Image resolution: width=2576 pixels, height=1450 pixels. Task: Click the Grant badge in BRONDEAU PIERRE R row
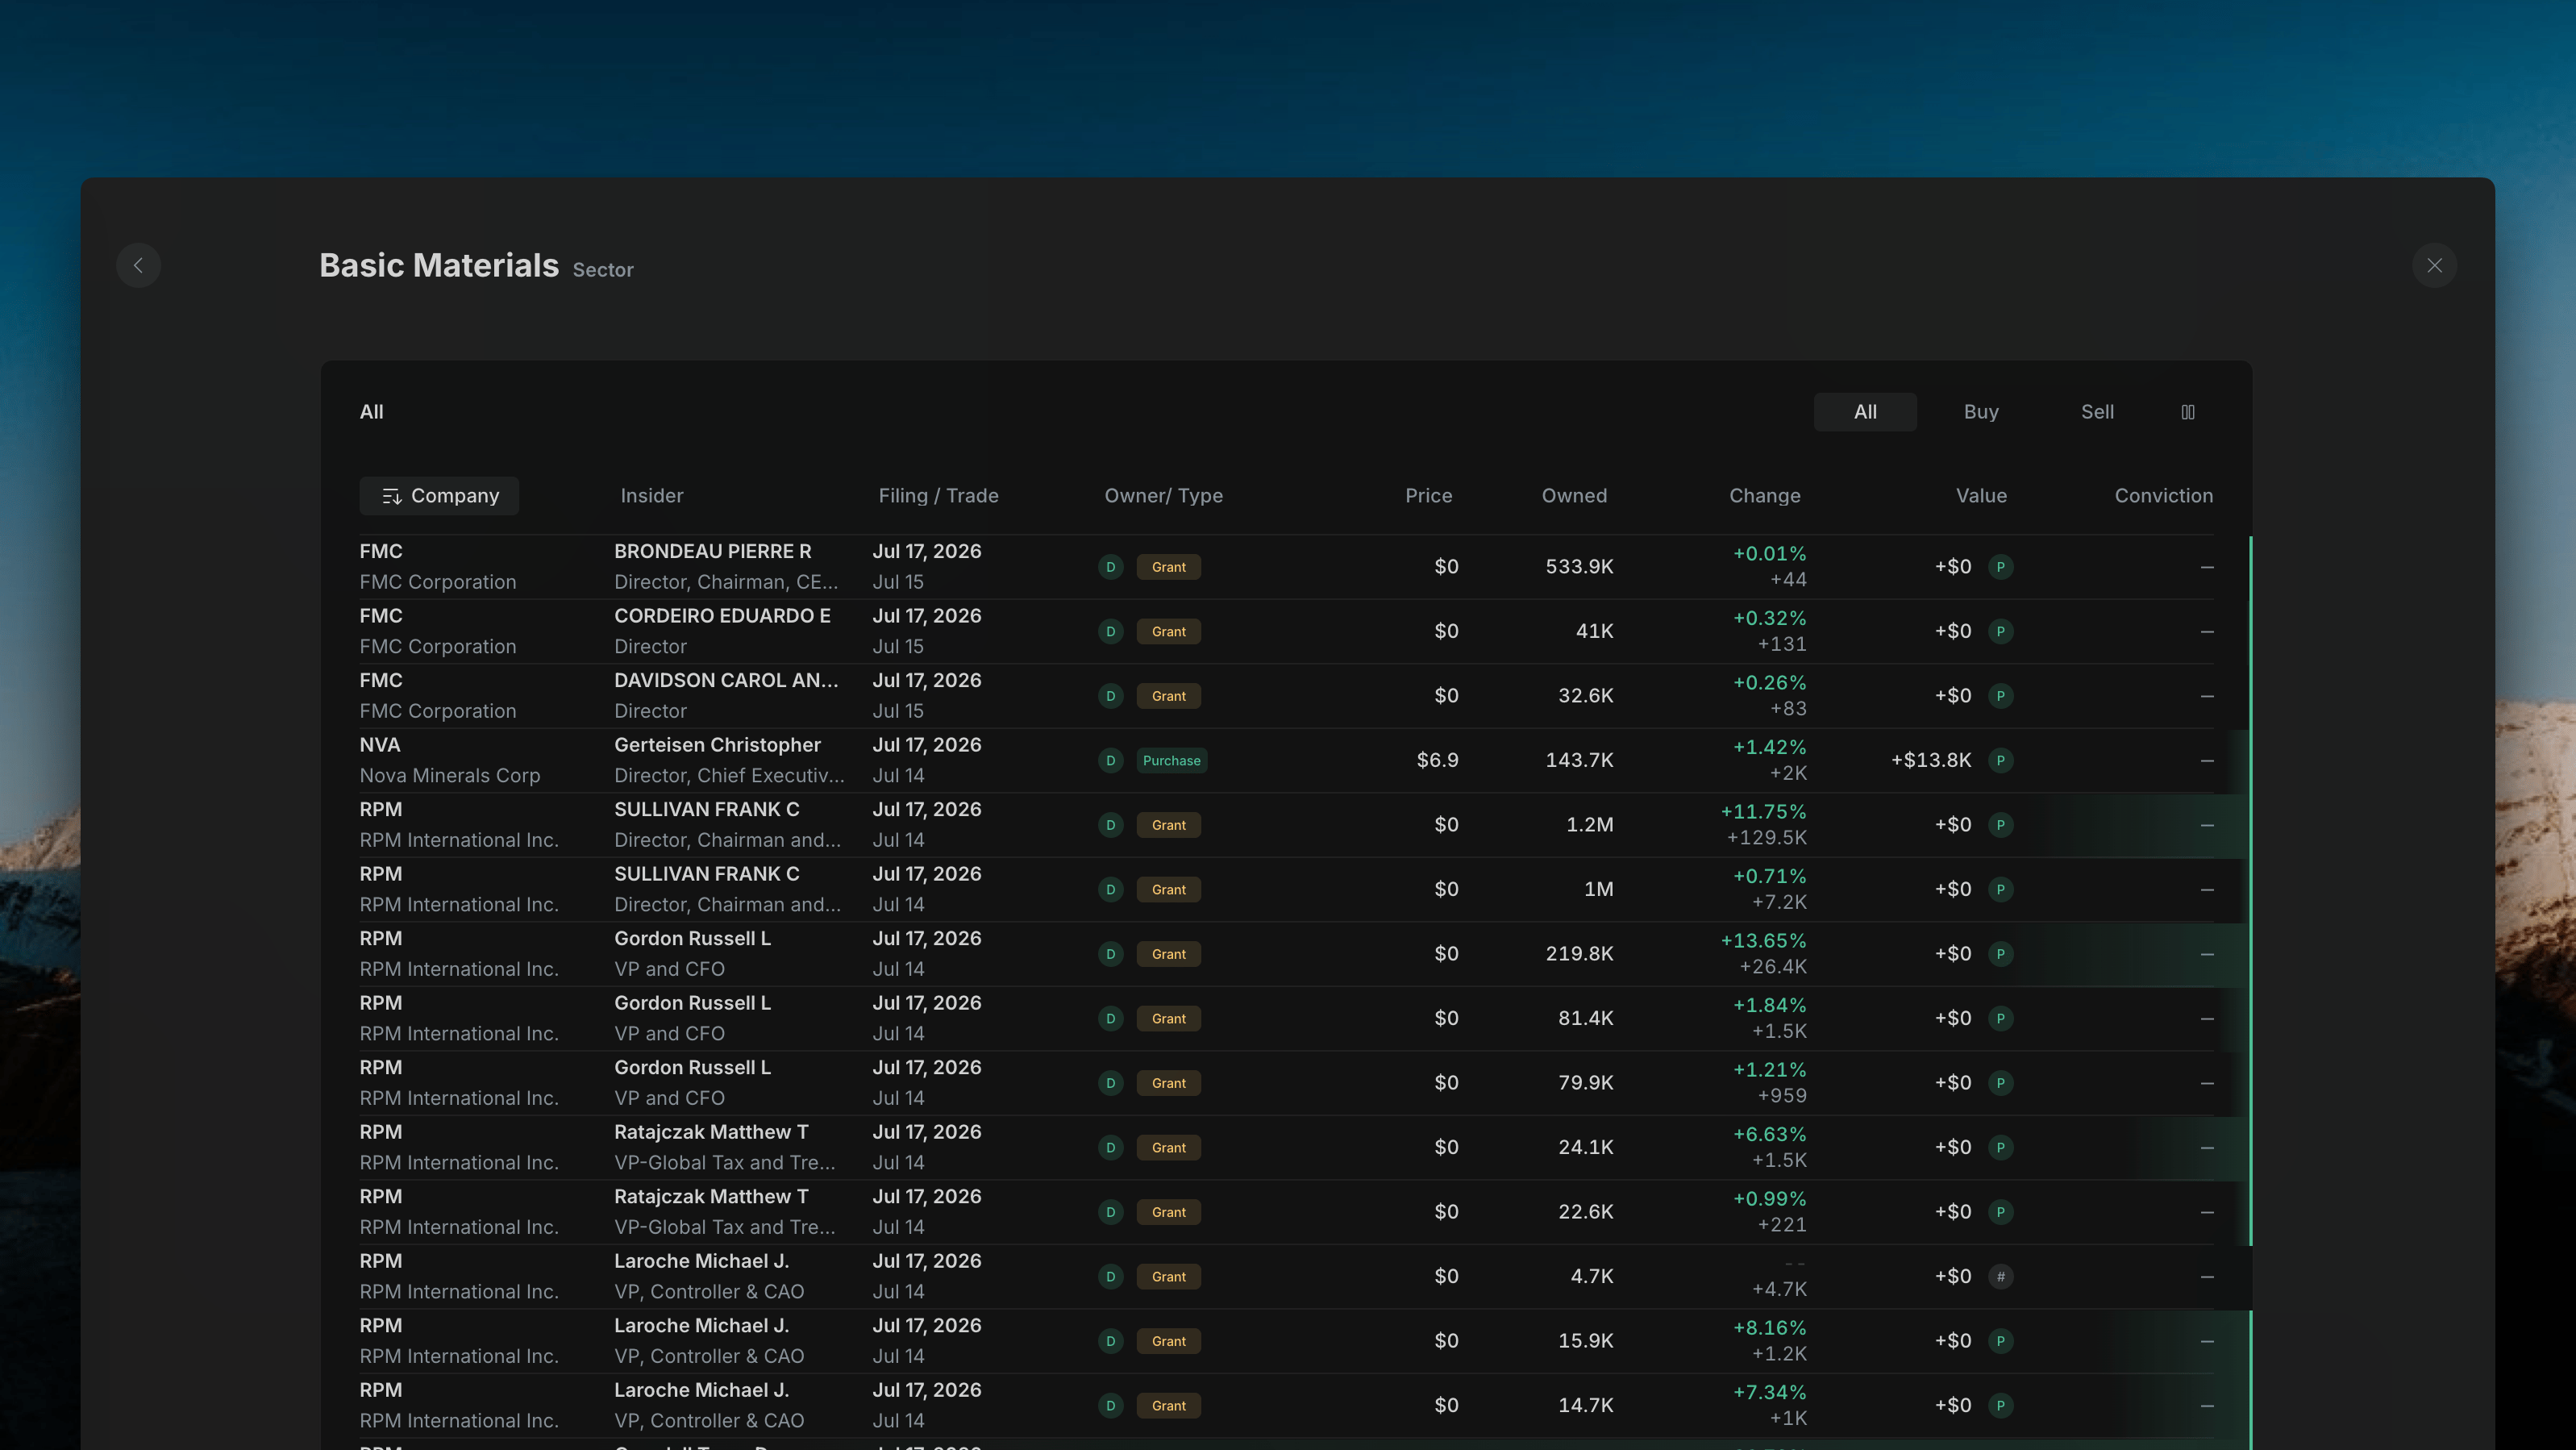(x=1168, y=567)
